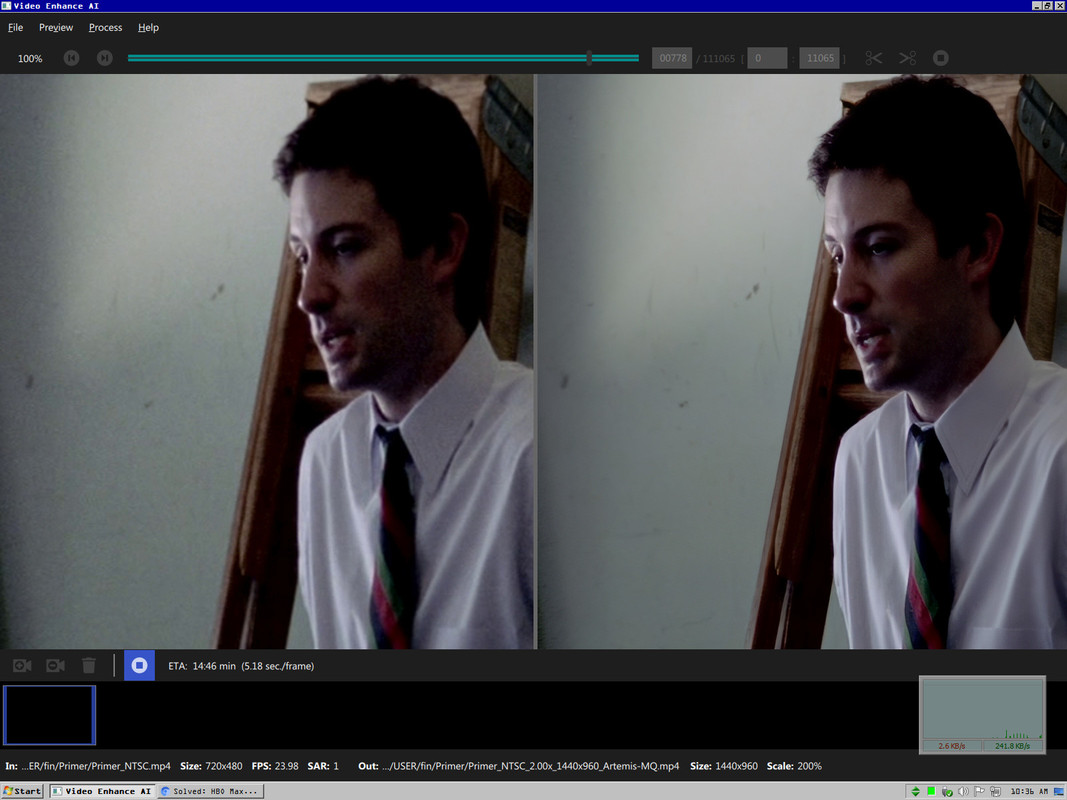Click the 2.6 KB/s upload rate
1067x800 pixels.
[951, 746]
